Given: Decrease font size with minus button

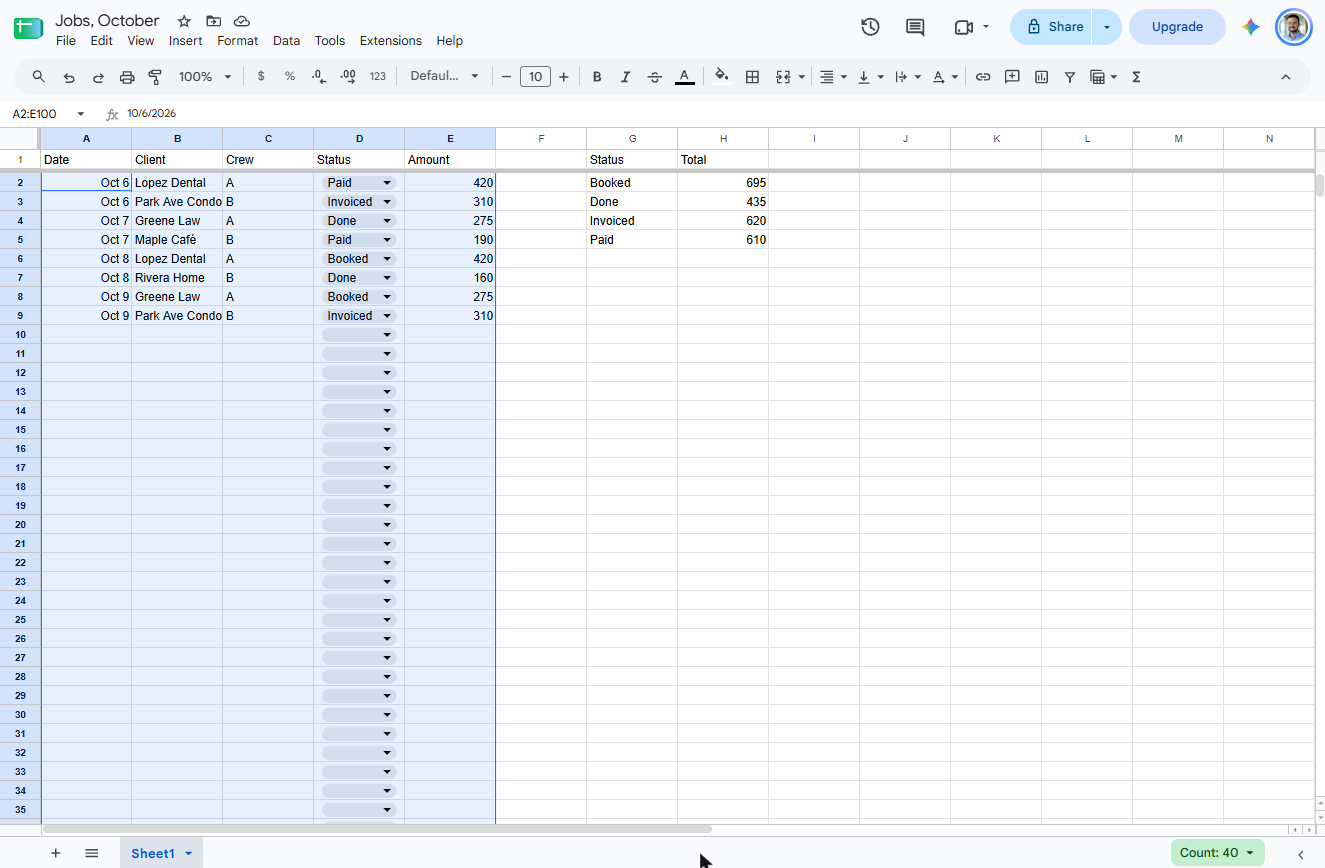Looking at the screenshot, I should pyautogui.click(x=507, y=77).
